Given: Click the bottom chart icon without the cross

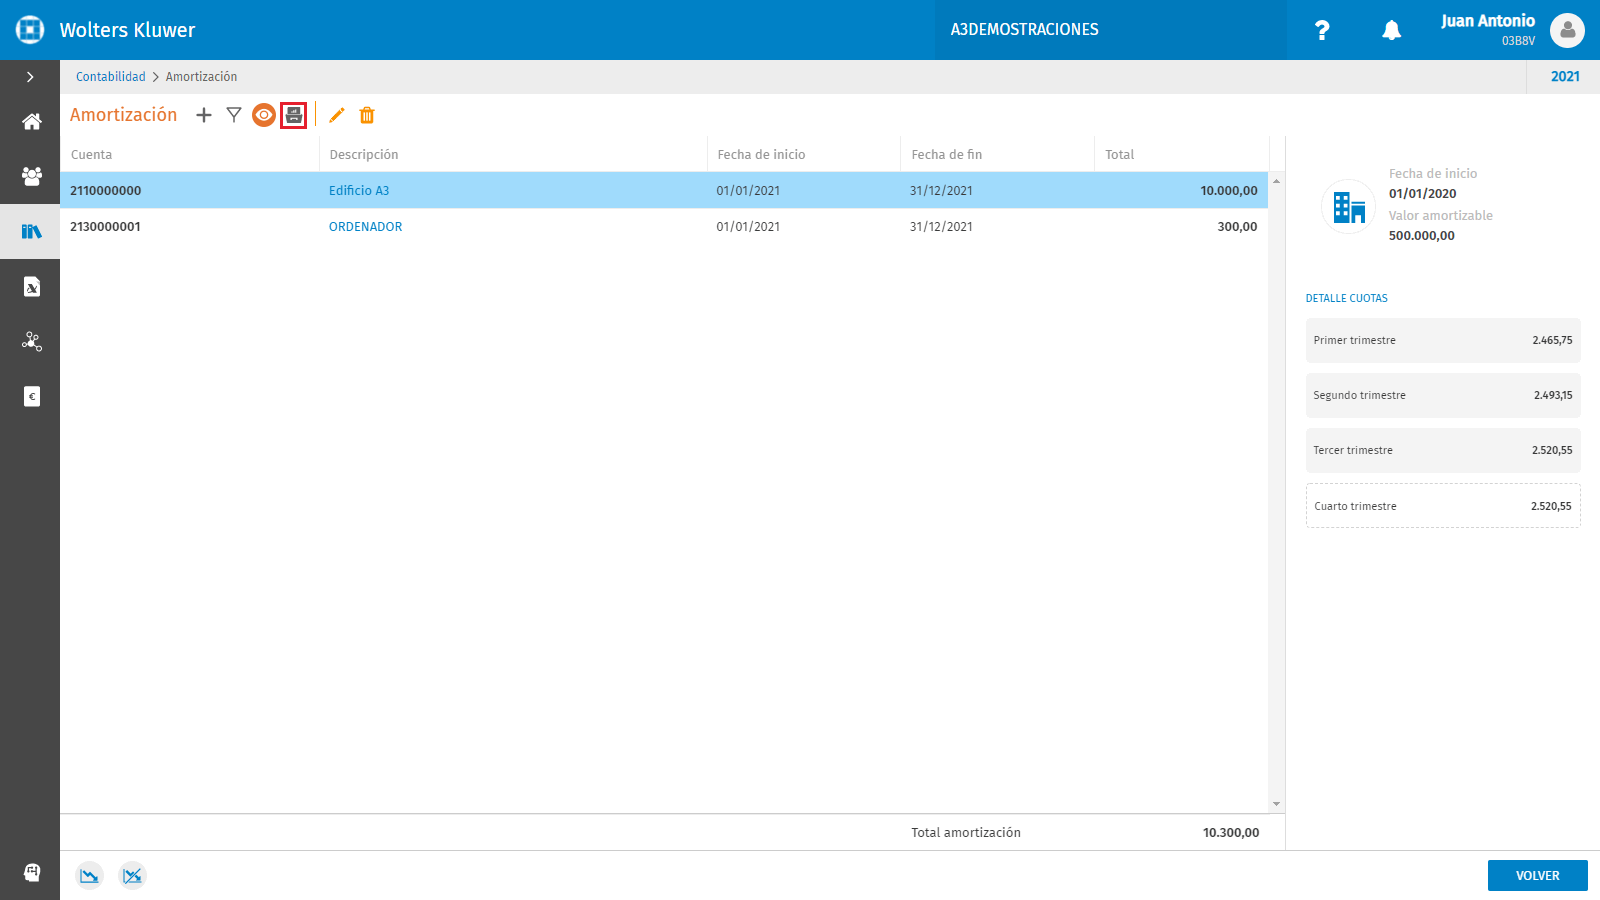Looking at the screenshot, I should pos(90,876).
